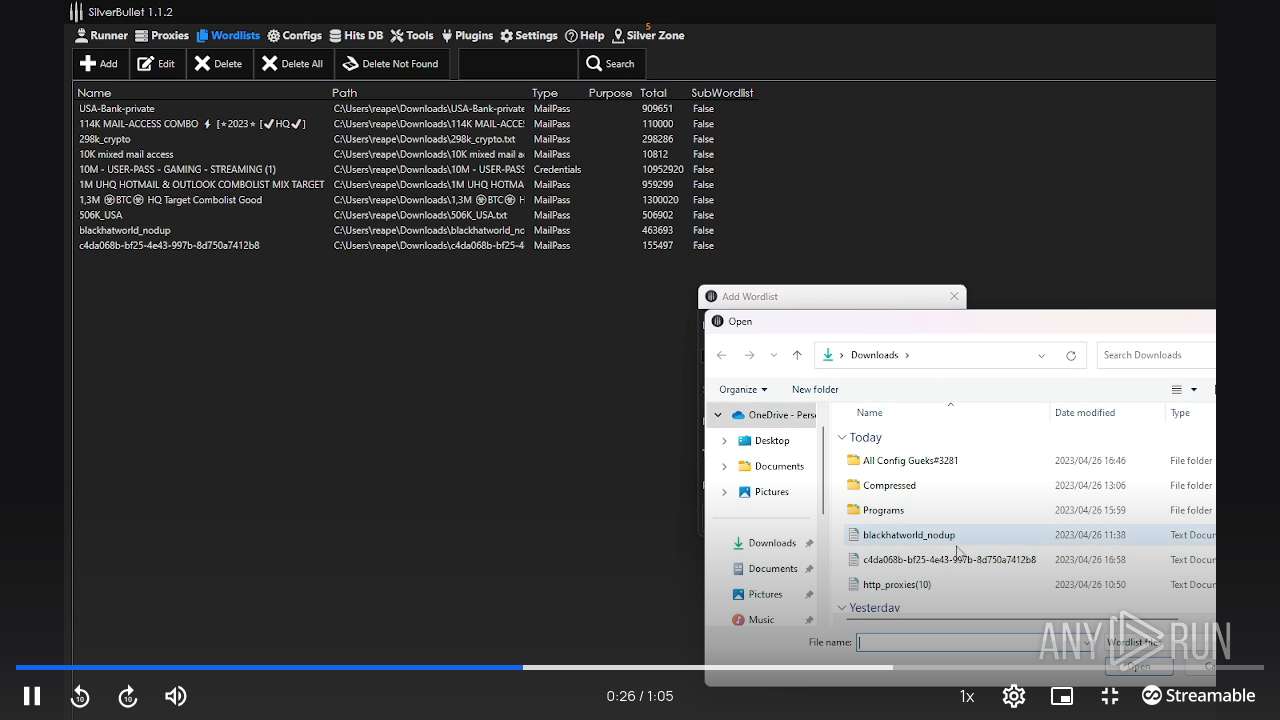1280x720 pixels.
Task: Open the Proxies tab
Action: coord(162,35)
